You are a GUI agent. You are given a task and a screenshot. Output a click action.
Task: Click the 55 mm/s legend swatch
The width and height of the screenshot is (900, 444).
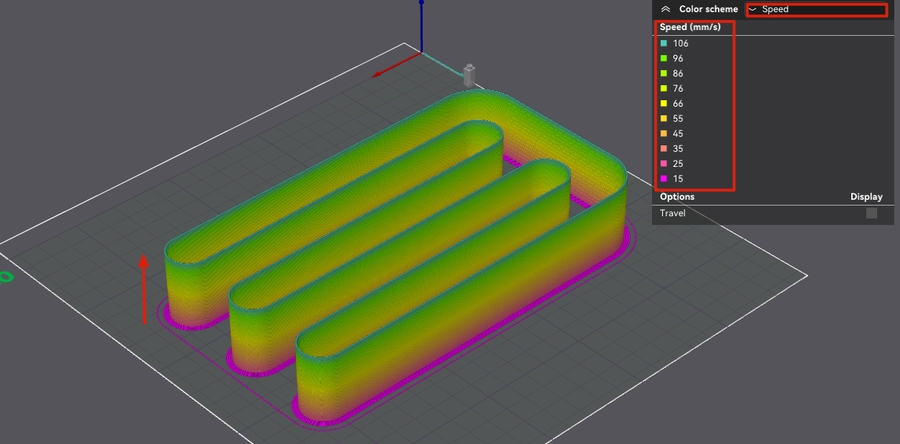(x=663, y=118)
